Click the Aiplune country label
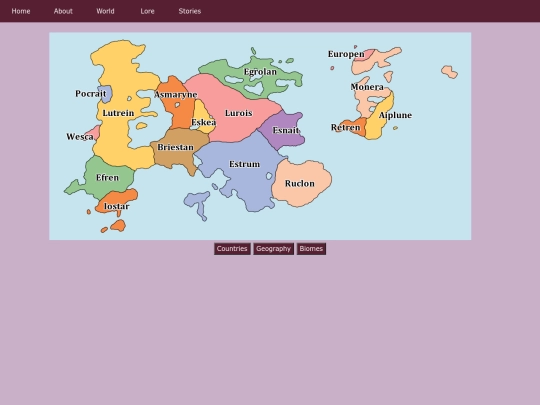The width and height of the screenshot is (540, 405). point(395,115)
